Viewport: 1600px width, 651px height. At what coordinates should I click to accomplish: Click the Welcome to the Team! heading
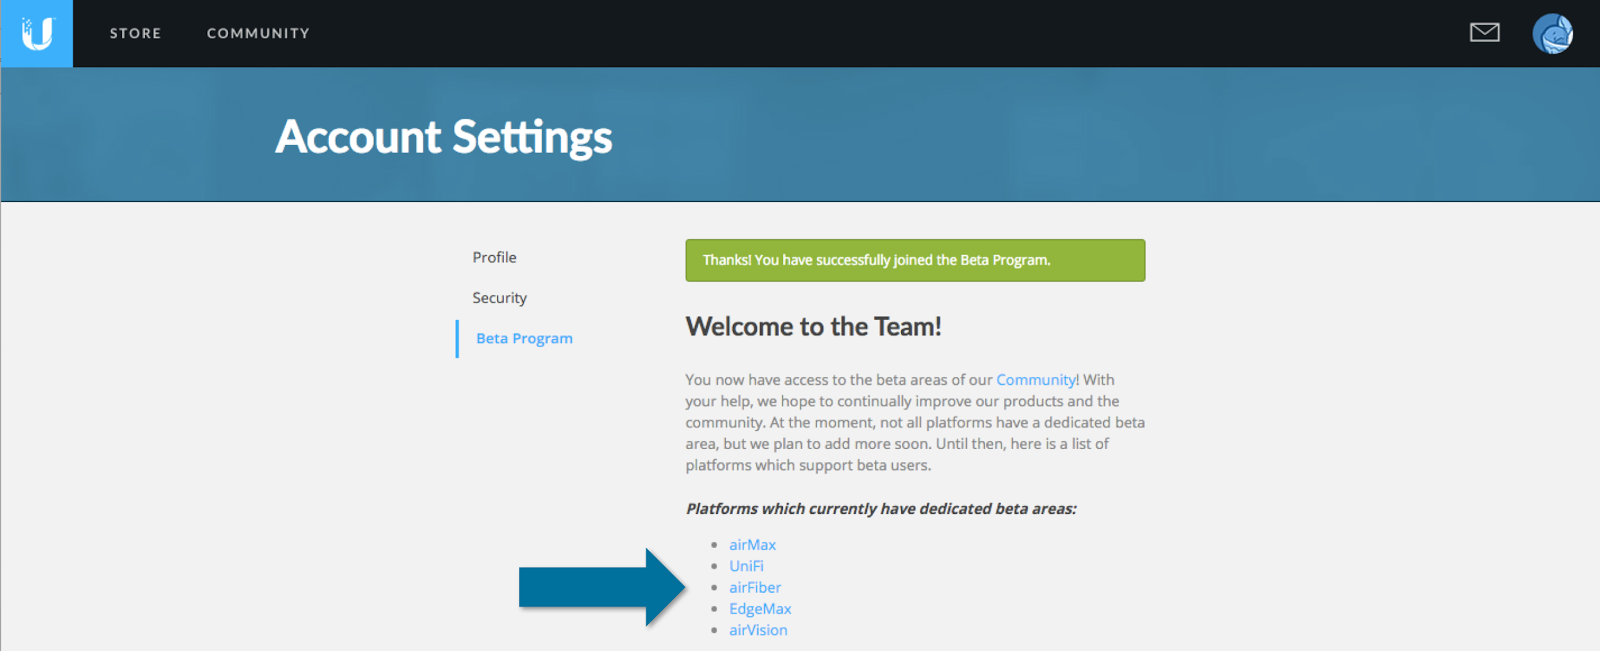tap(813, 327)
